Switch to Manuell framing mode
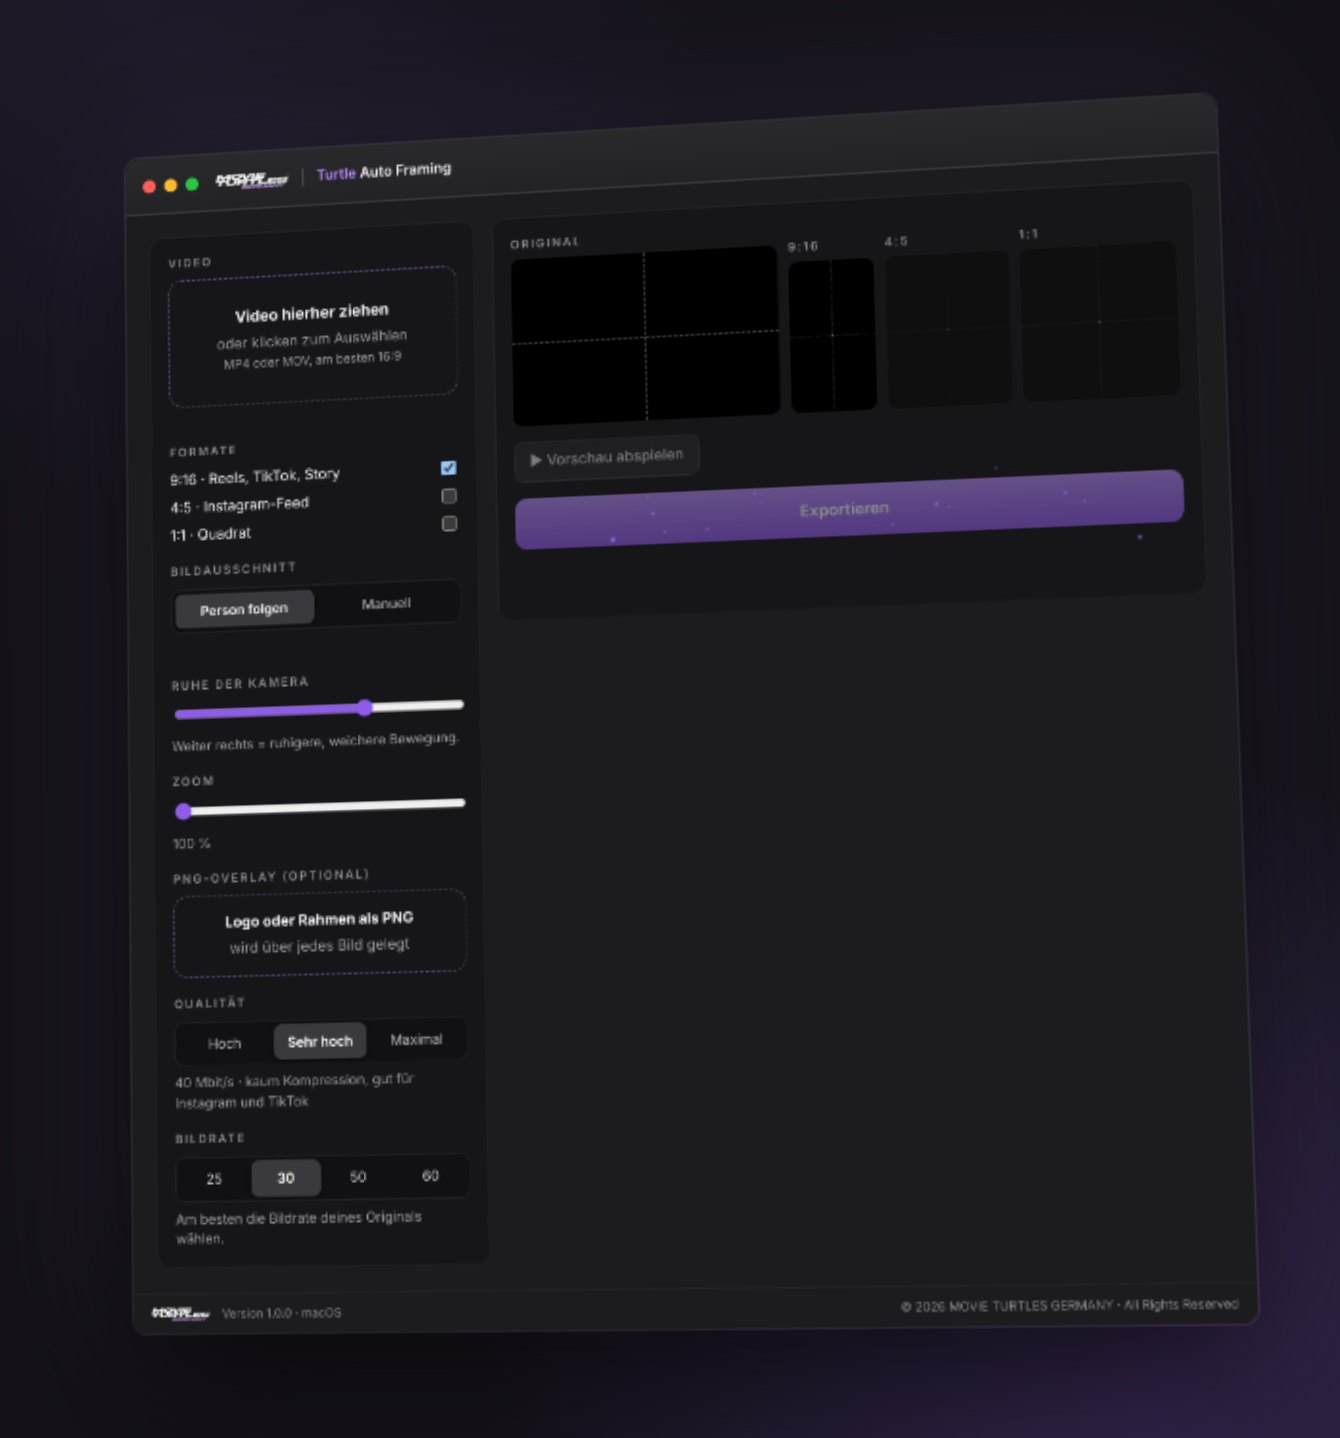 point(386,604)
